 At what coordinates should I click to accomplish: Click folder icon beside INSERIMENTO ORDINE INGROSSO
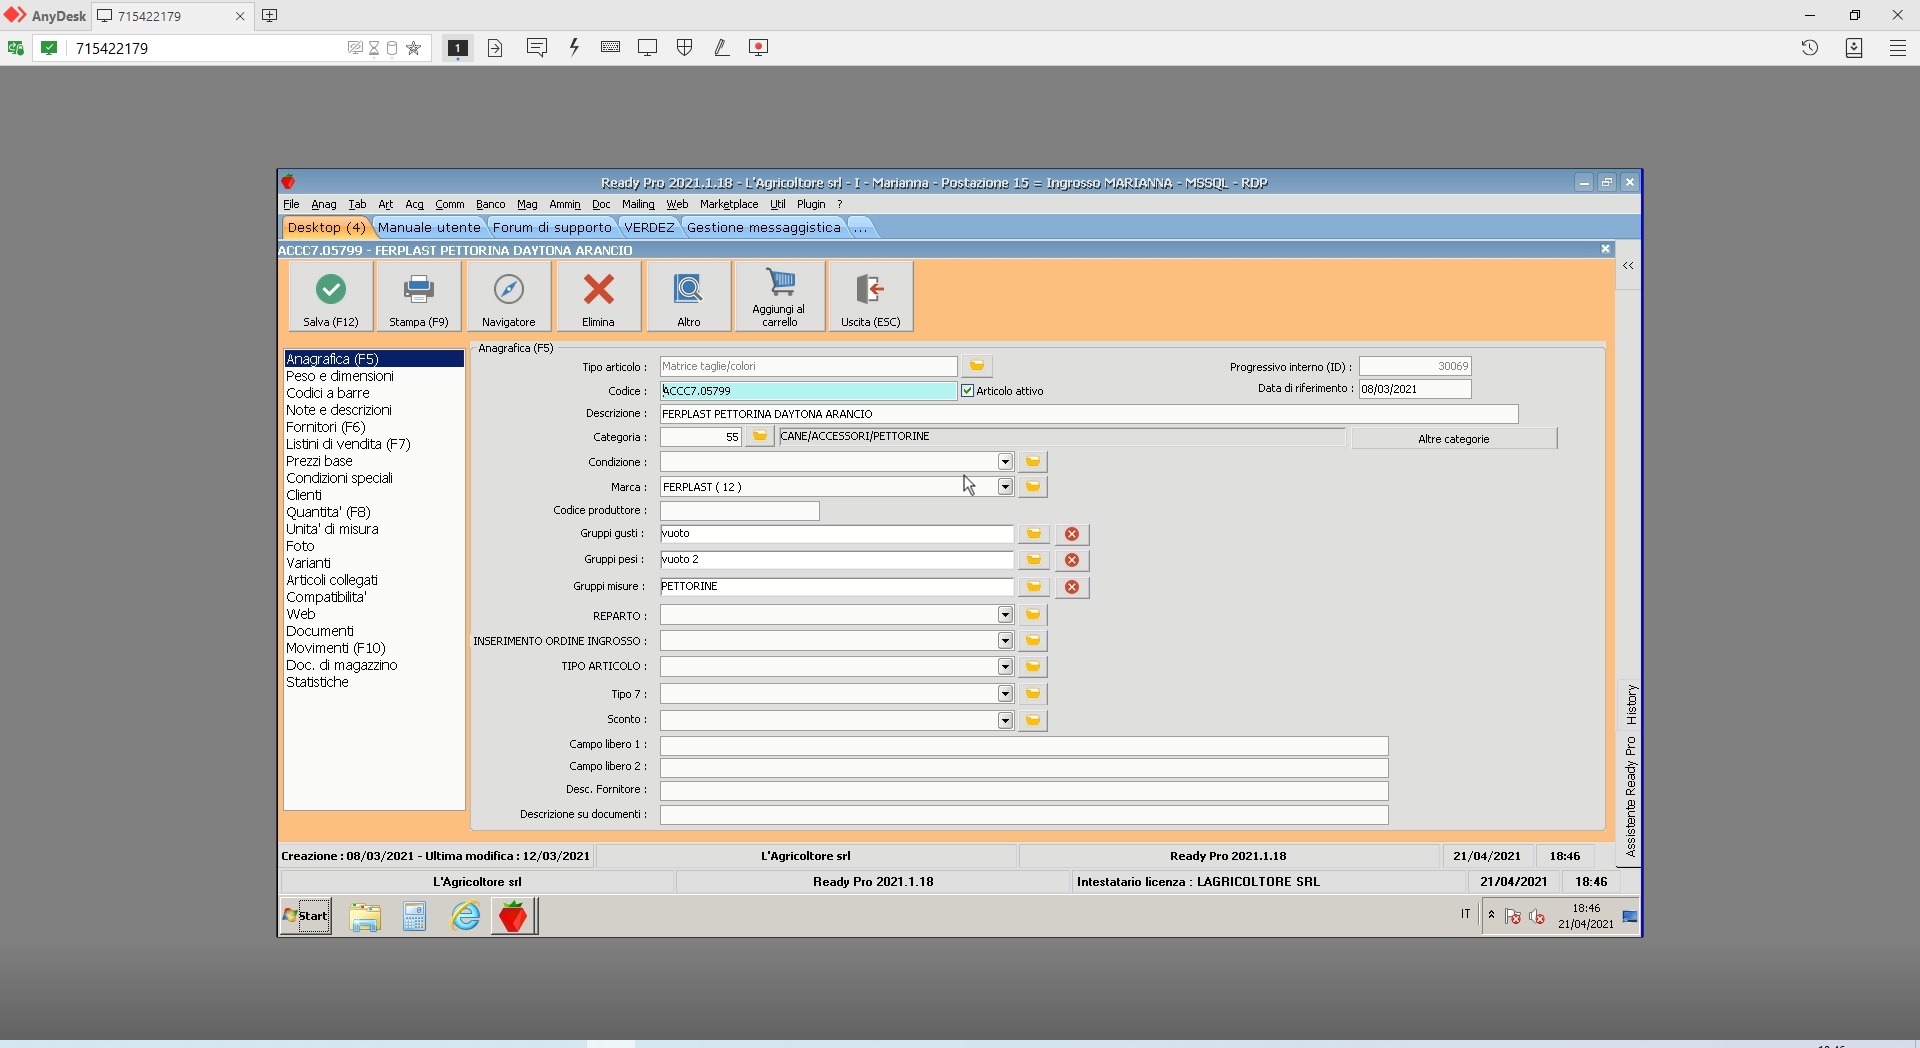click(x=1033, y=641)
